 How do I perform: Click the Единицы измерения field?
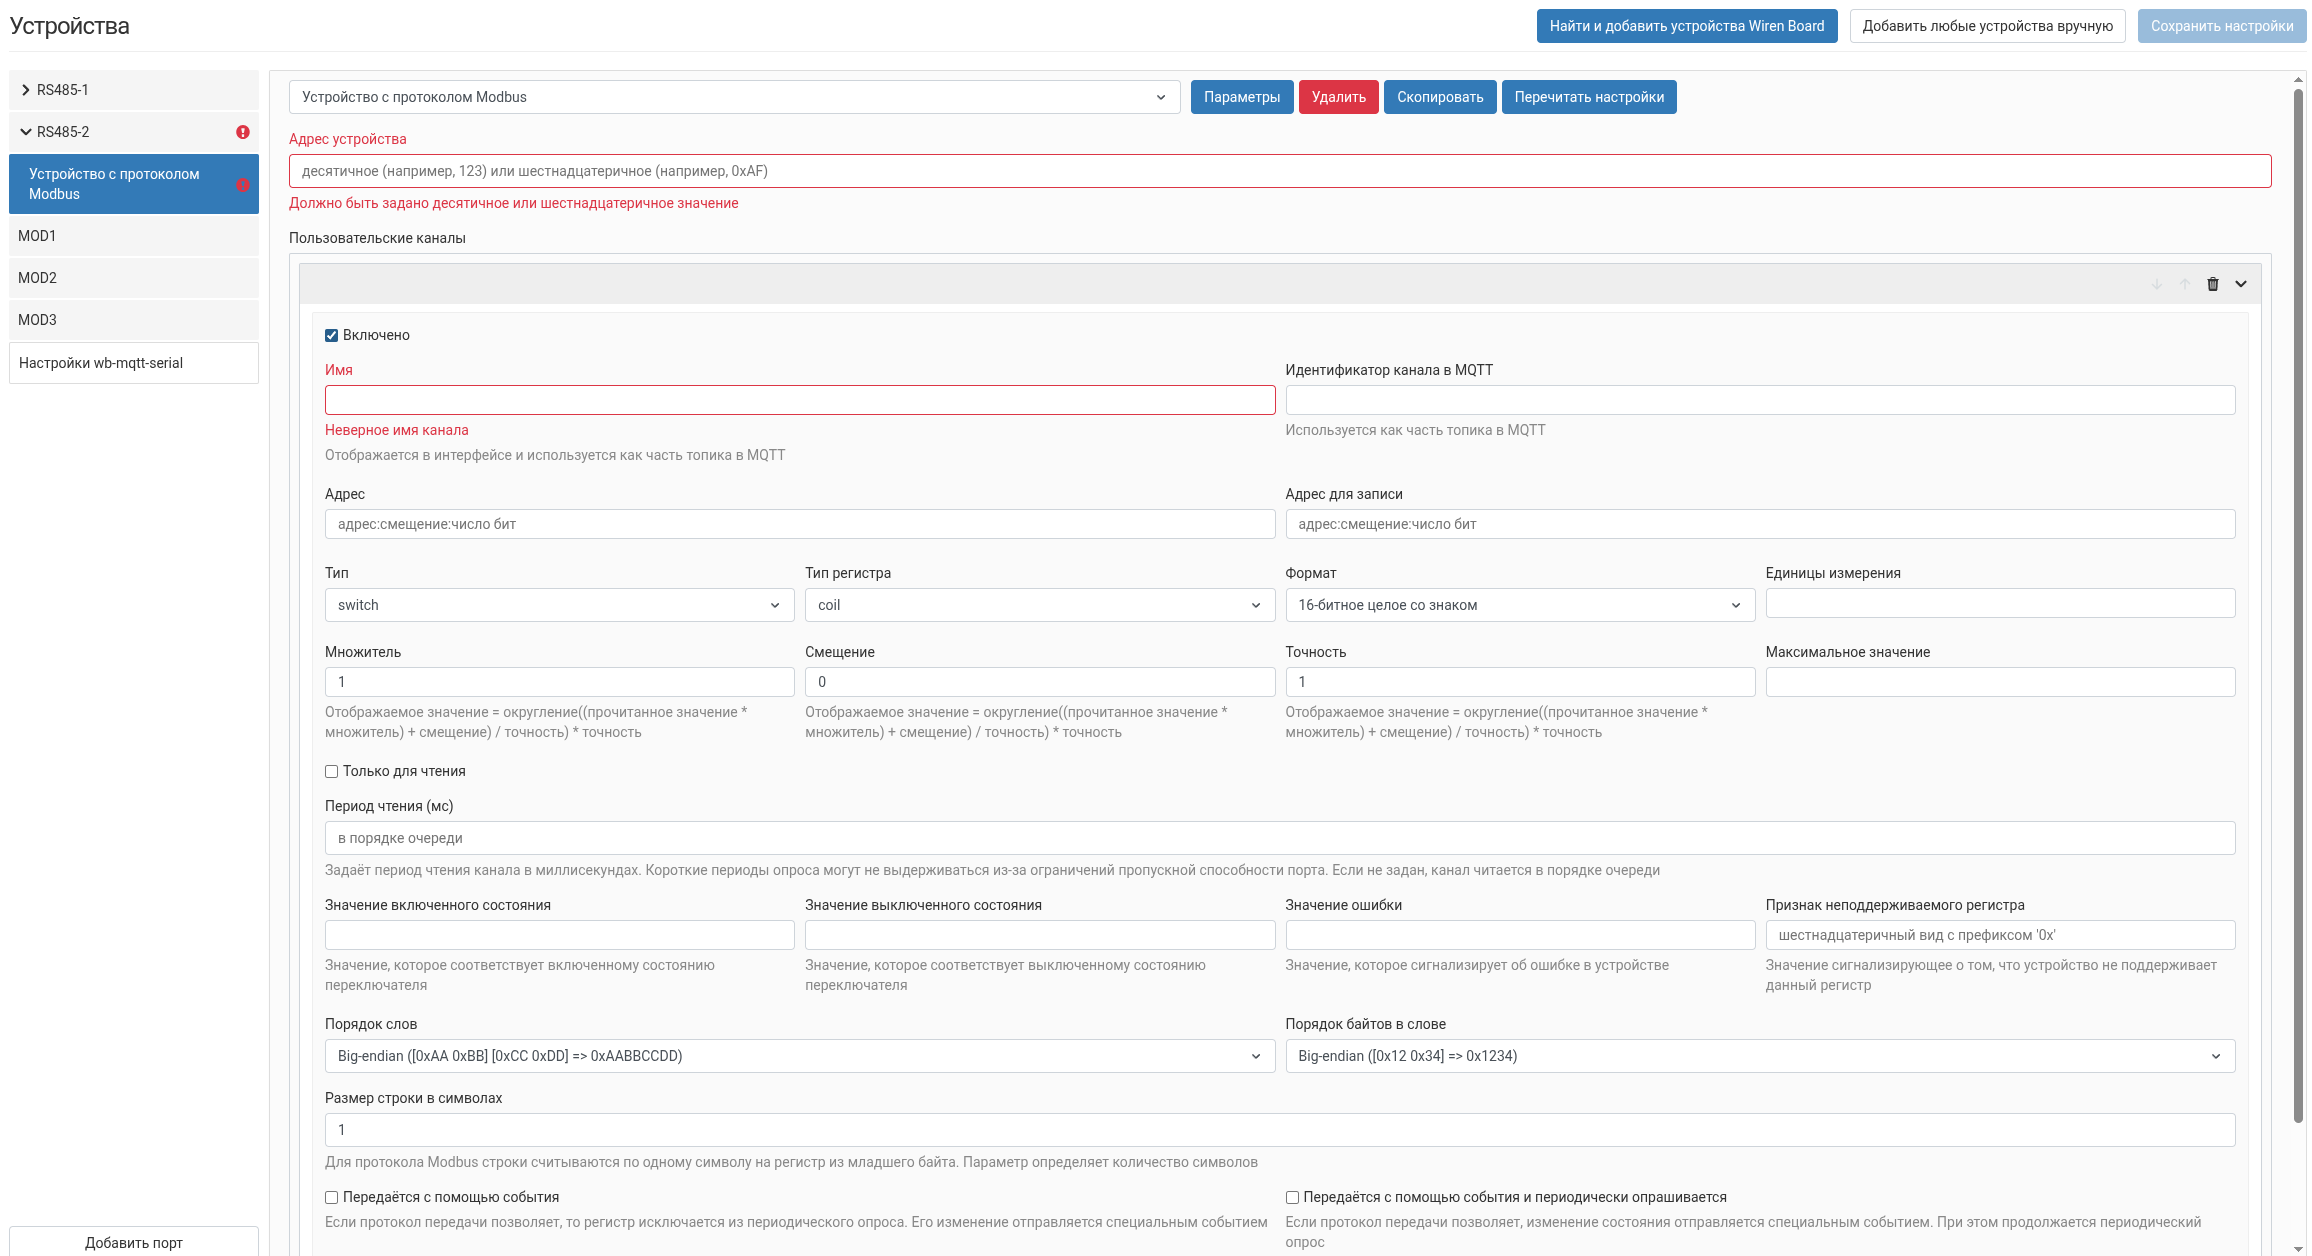tap(2000, 603)
